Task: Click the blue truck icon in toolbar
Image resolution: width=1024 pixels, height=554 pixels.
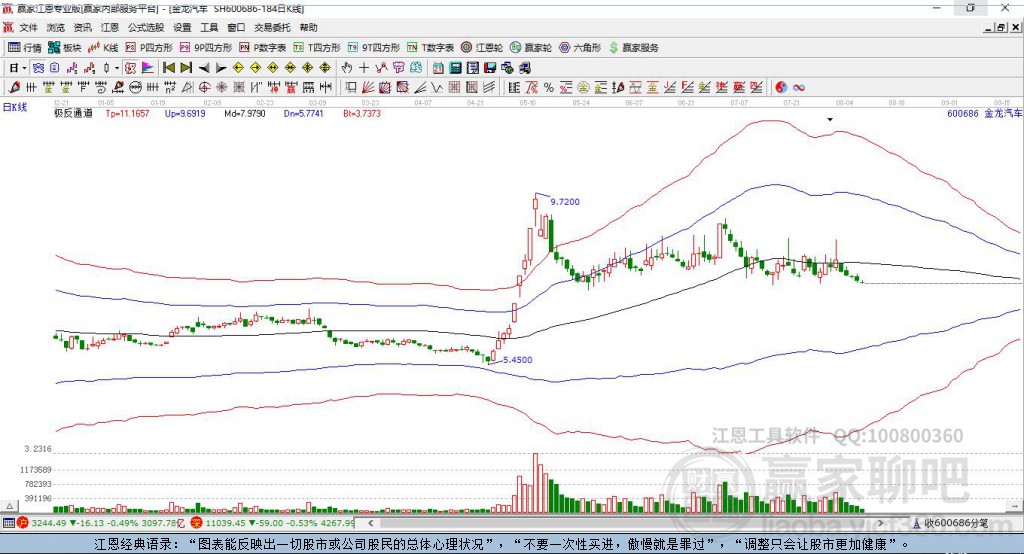Action: pos(525,68)
